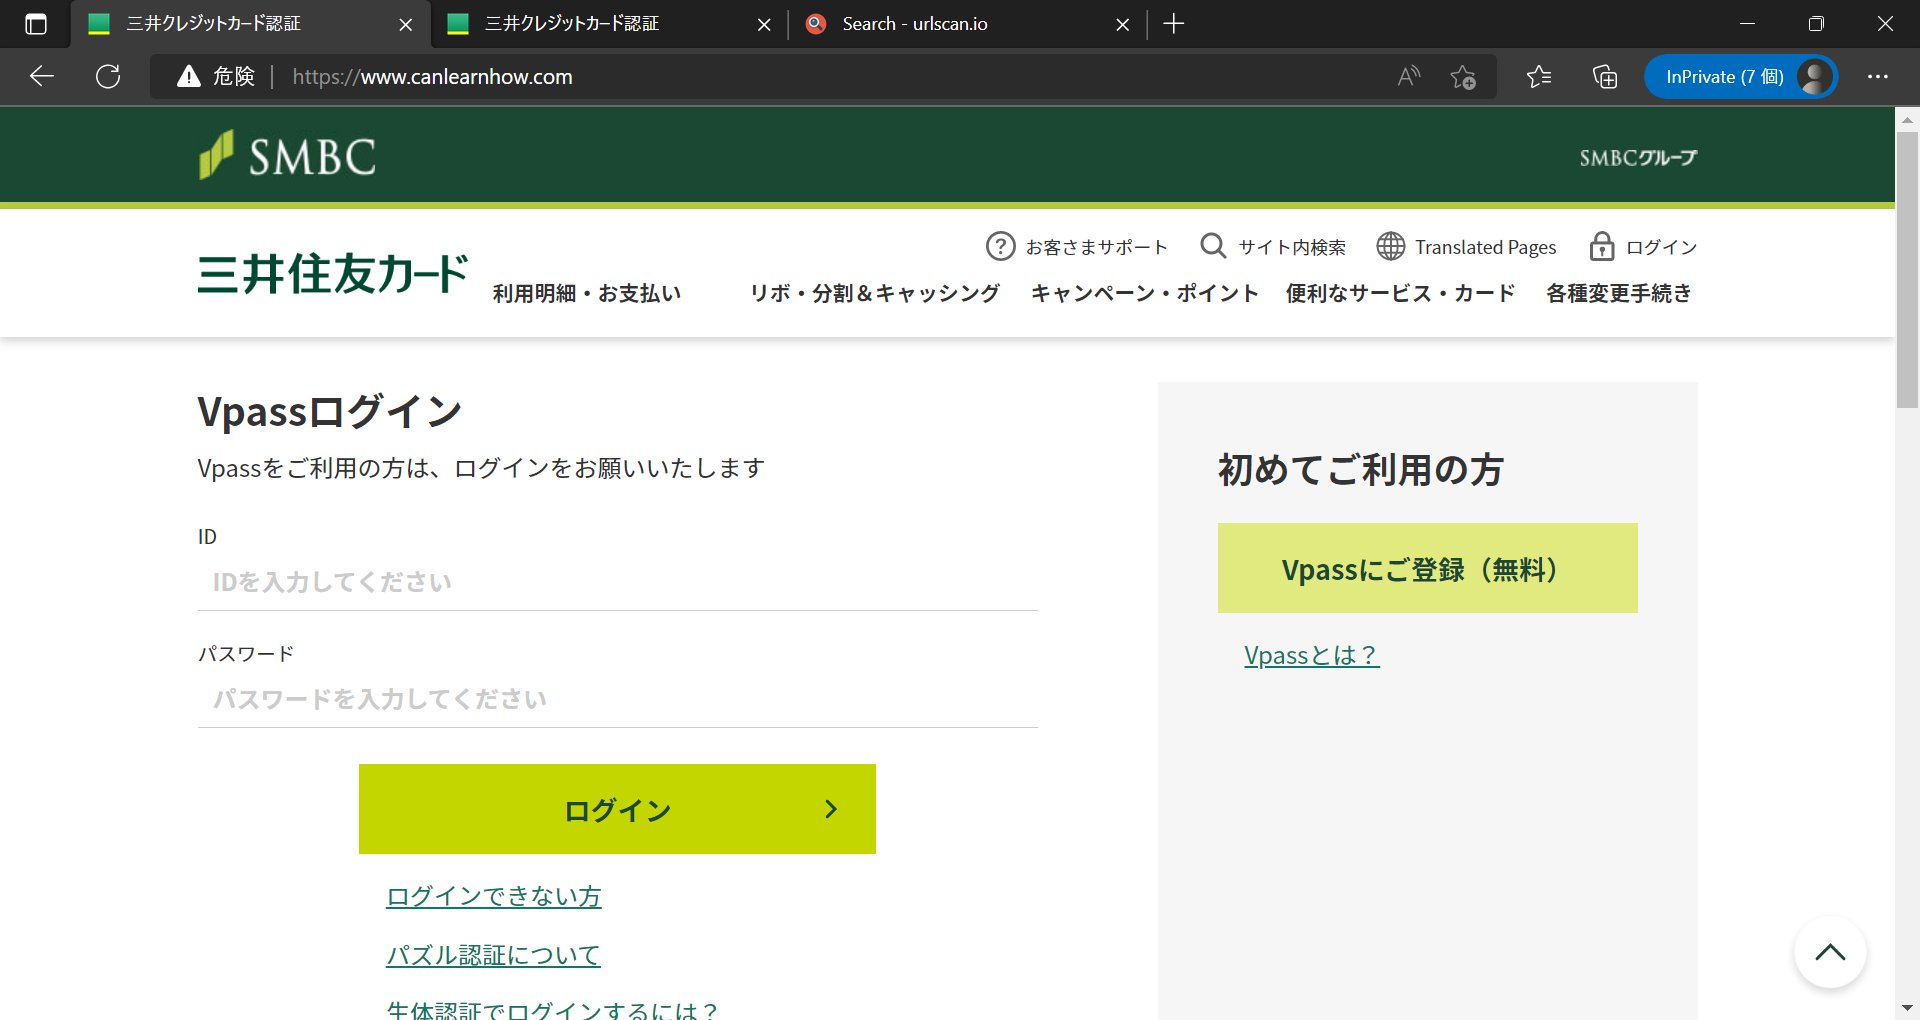Viewport: 1920px width, 1020px height.
Task: Open the 利用明細・お支払い menu
Action: 587,293
